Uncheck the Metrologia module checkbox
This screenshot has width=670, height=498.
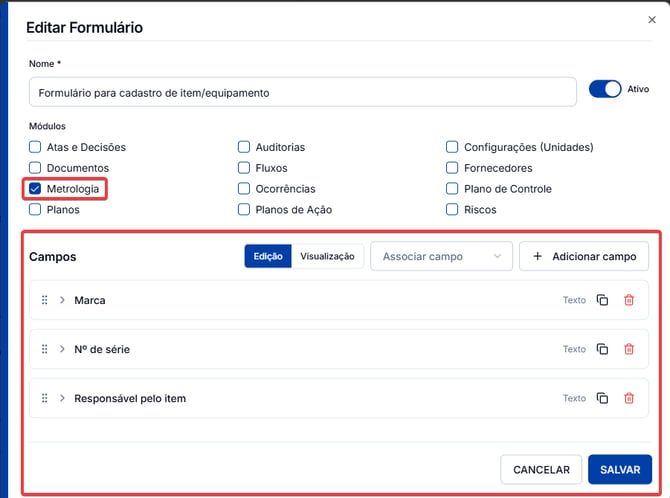tap(35, 189)
